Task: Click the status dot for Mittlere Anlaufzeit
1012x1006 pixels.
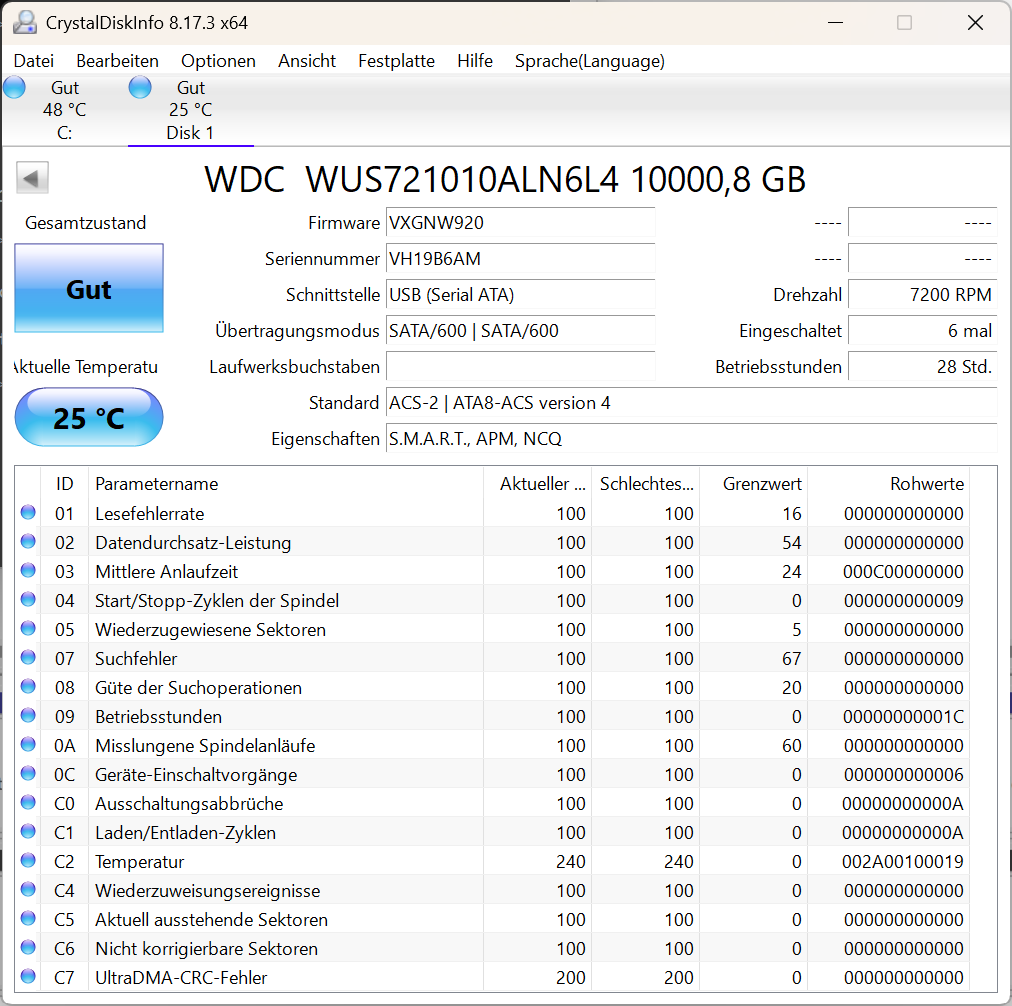Action: point(28,570)
